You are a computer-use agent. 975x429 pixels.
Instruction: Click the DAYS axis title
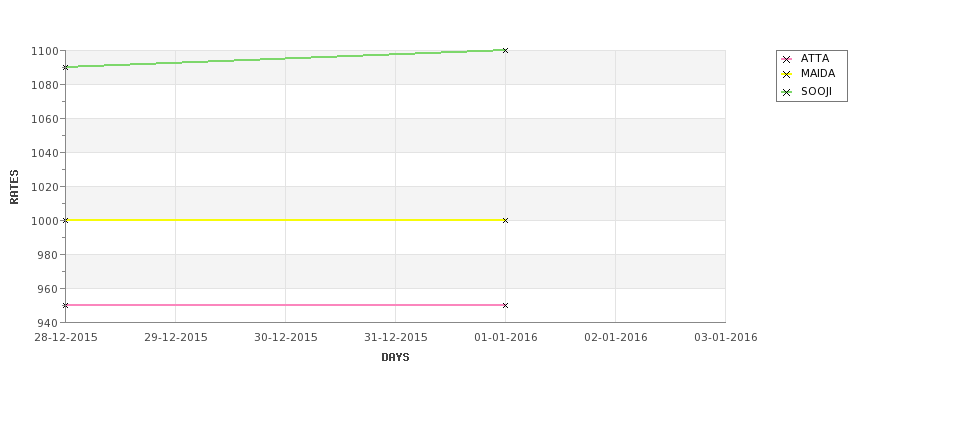pyautogui.click(x=395, y=357)
